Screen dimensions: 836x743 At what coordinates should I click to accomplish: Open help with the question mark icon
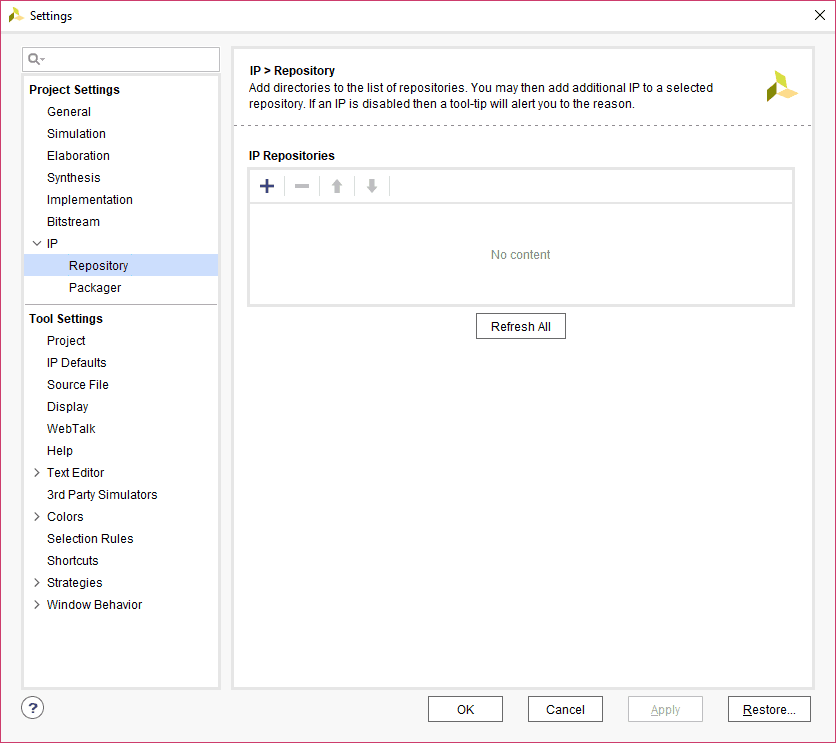(33, 708)
